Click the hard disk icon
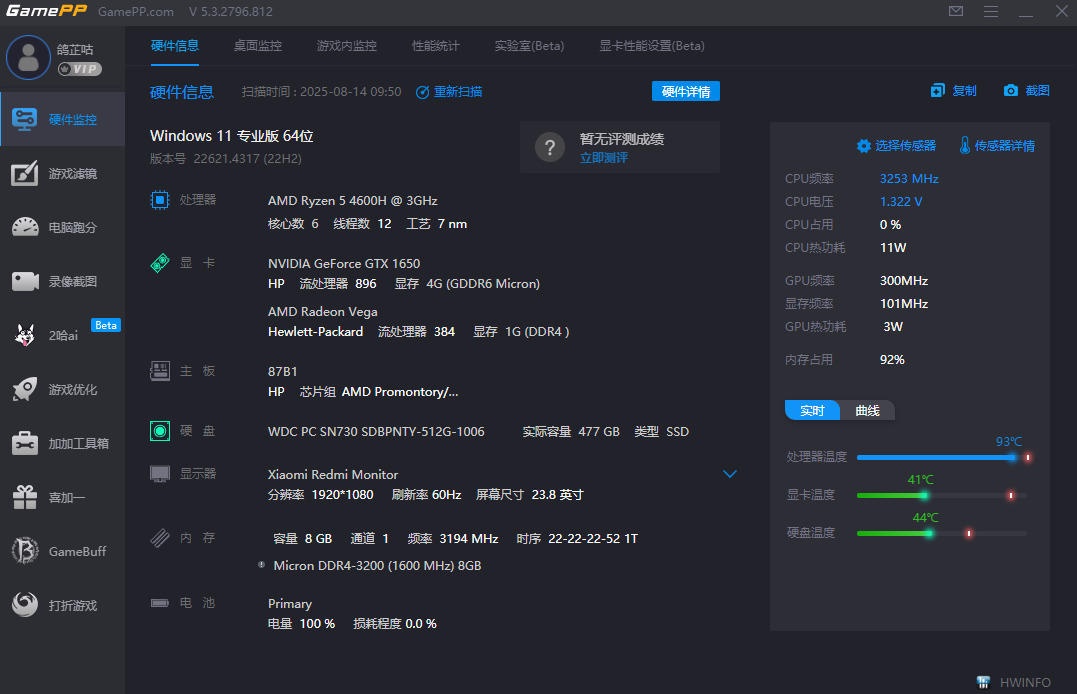The image size is (1077, 694). (159, 431)
